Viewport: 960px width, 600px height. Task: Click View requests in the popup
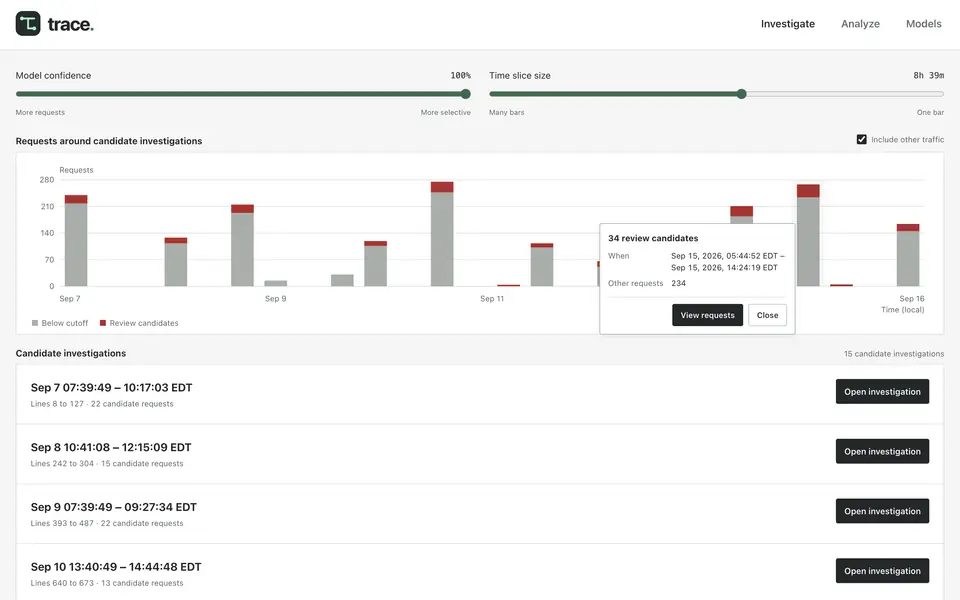tap(707, 315)
